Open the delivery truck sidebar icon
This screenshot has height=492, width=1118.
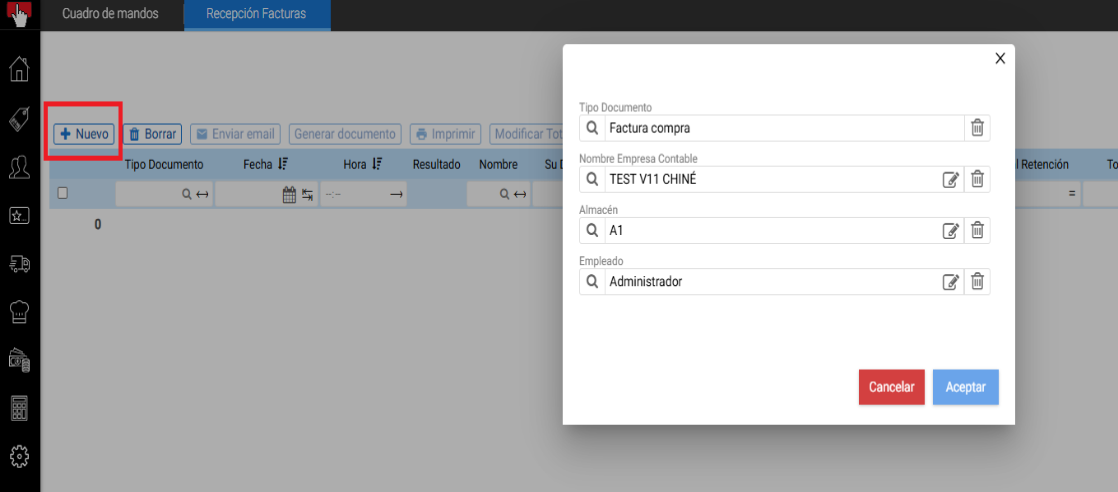coord(20,265)
